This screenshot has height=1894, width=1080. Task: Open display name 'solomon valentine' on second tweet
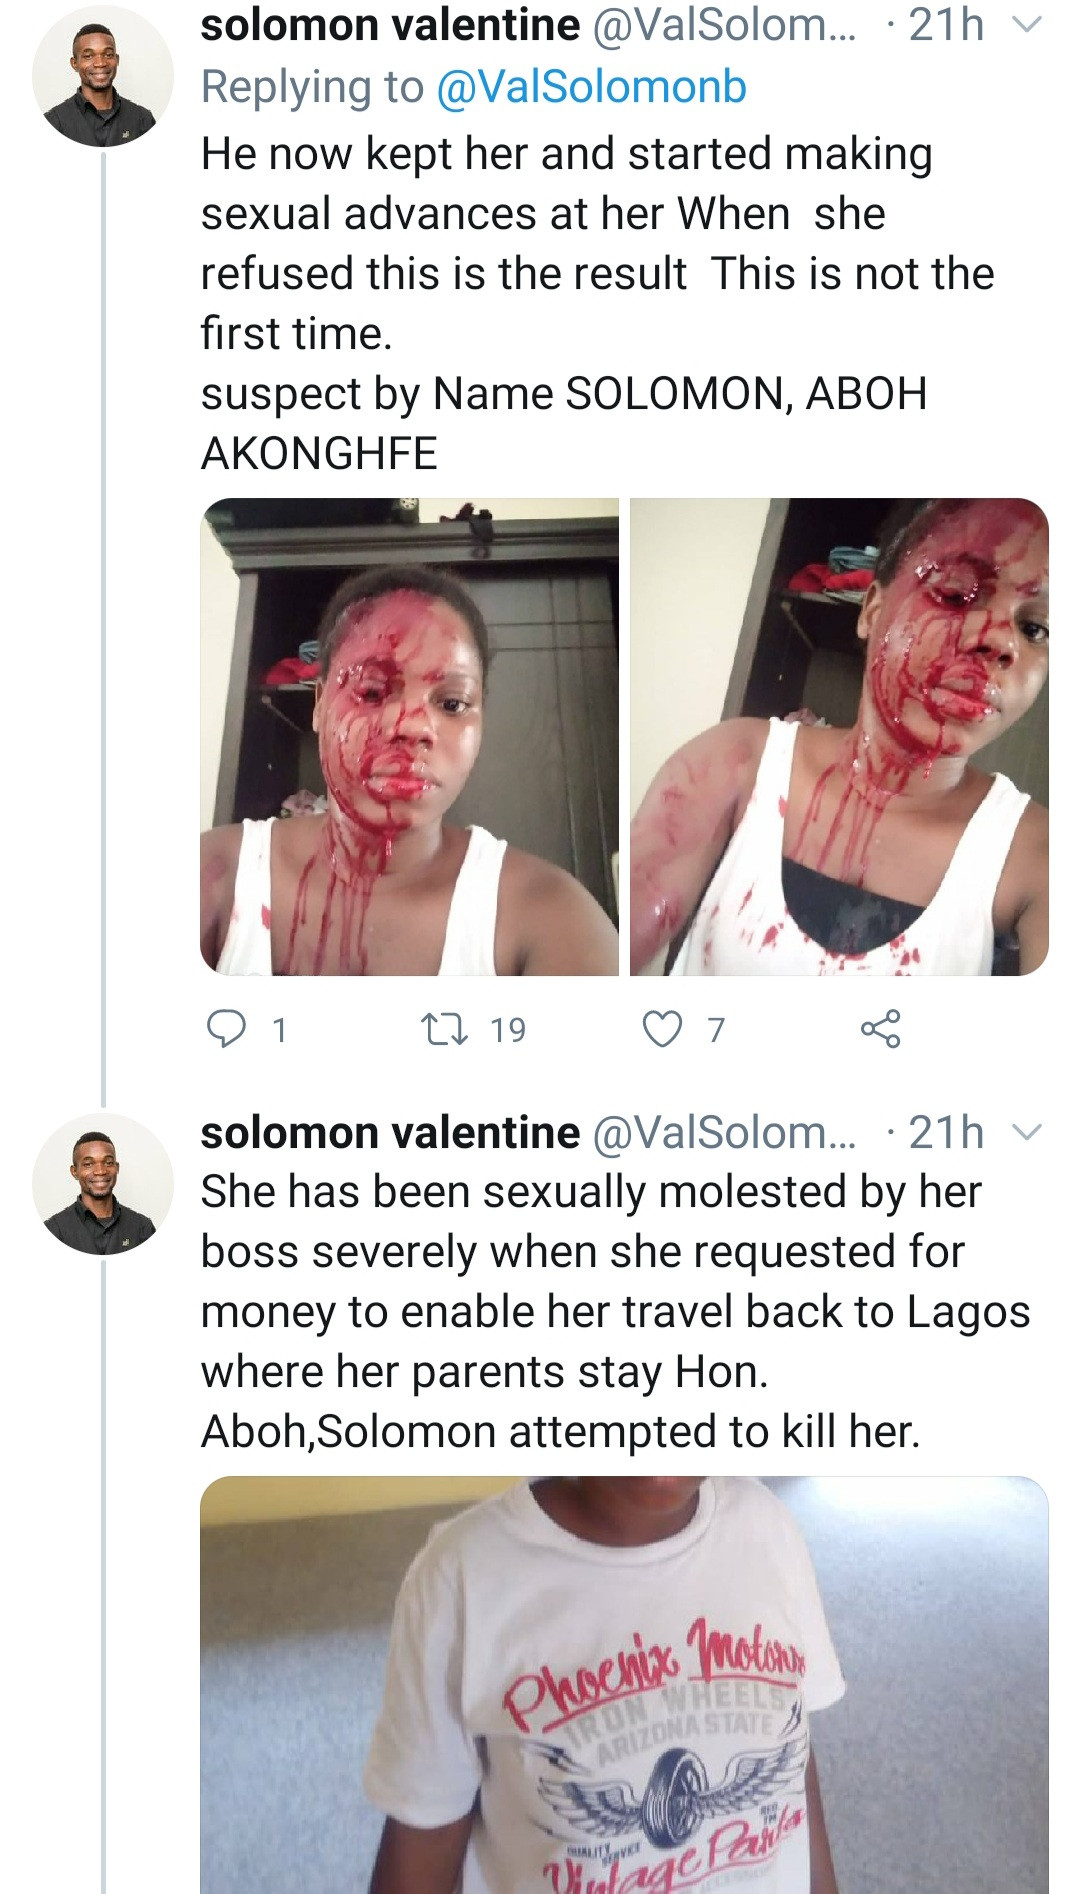390,1133
